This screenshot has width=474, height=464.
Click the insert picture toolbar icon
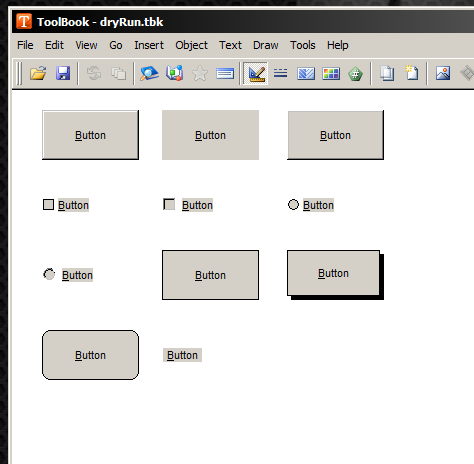coord(443,73)
